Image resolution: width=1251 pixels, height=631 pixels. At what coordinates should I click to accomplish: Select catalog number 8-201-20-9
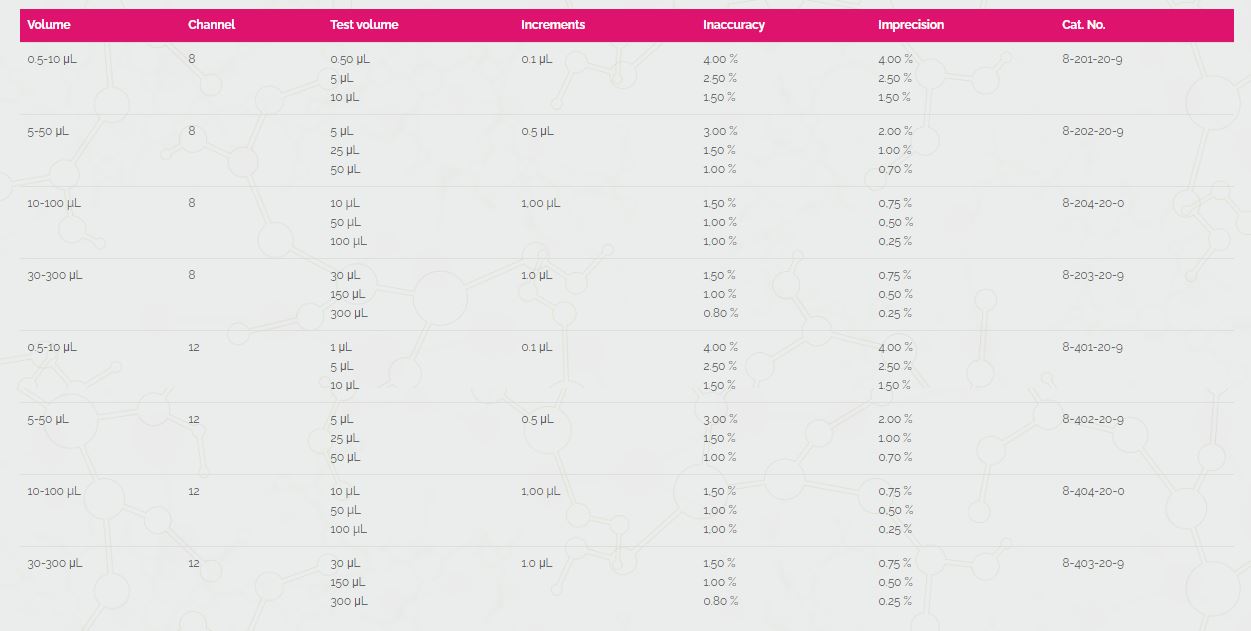click(x=1092, y=59)
